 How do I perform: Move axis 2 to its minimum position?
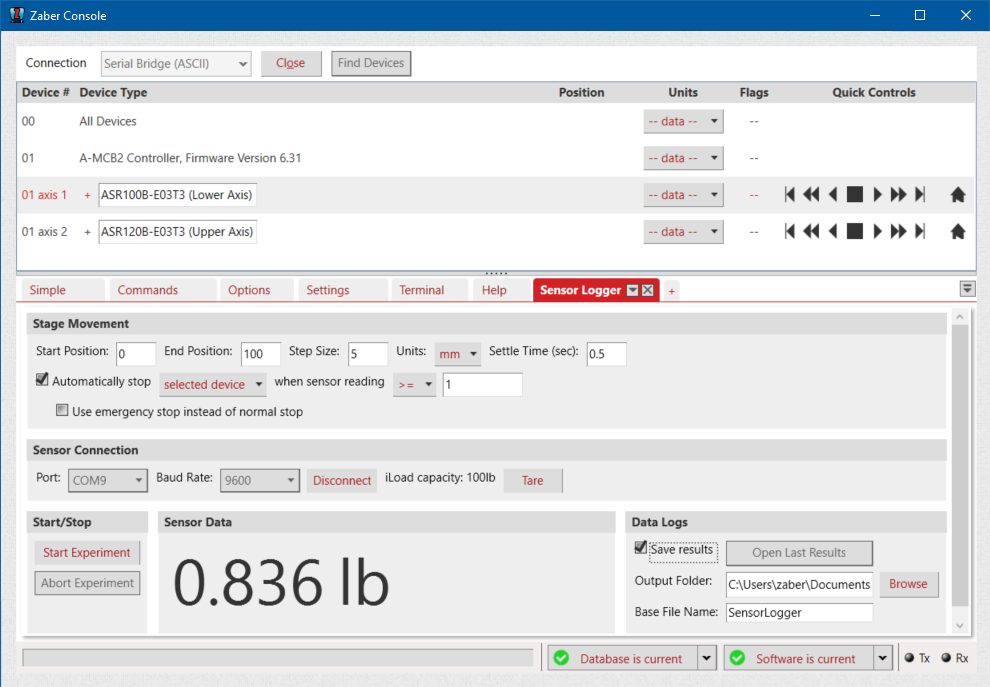click(789, 232)
